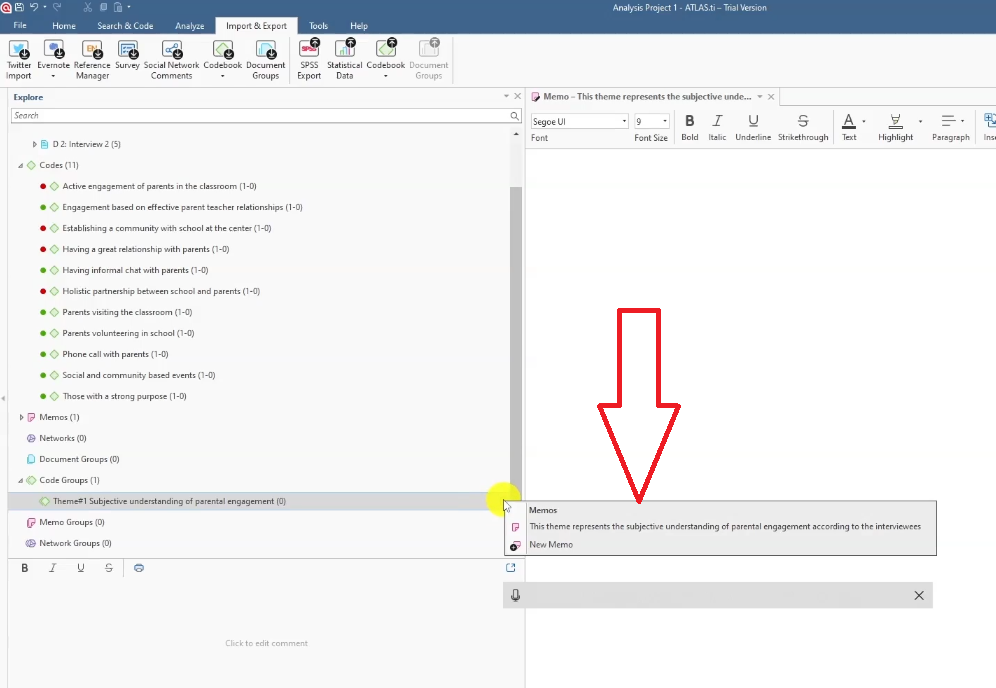Click the Twitter Import icon
This screenshot has width=996, height=688.
(x=19, y=52)
